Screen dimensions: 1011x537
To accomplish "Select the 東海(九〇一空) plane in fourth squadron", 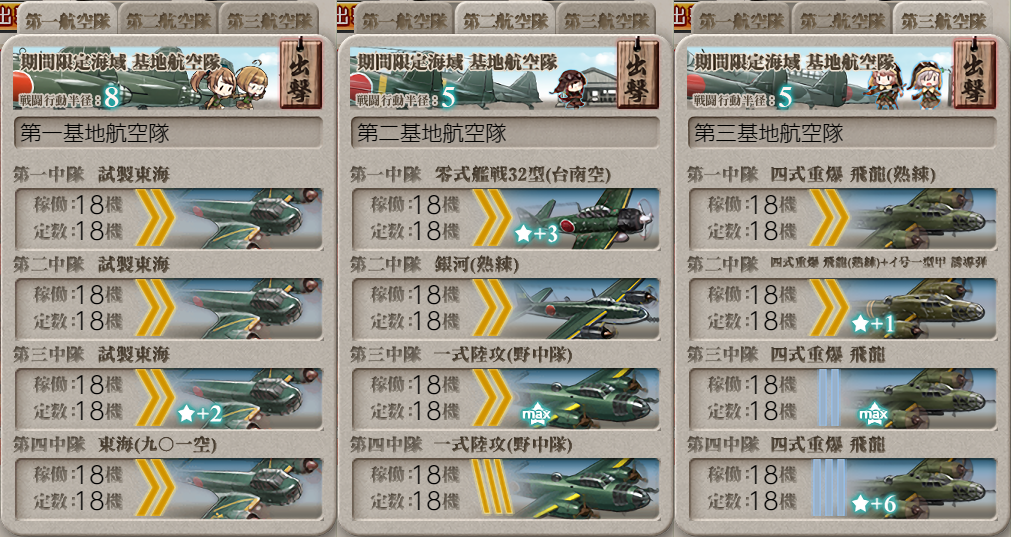I will coord(249,489).
